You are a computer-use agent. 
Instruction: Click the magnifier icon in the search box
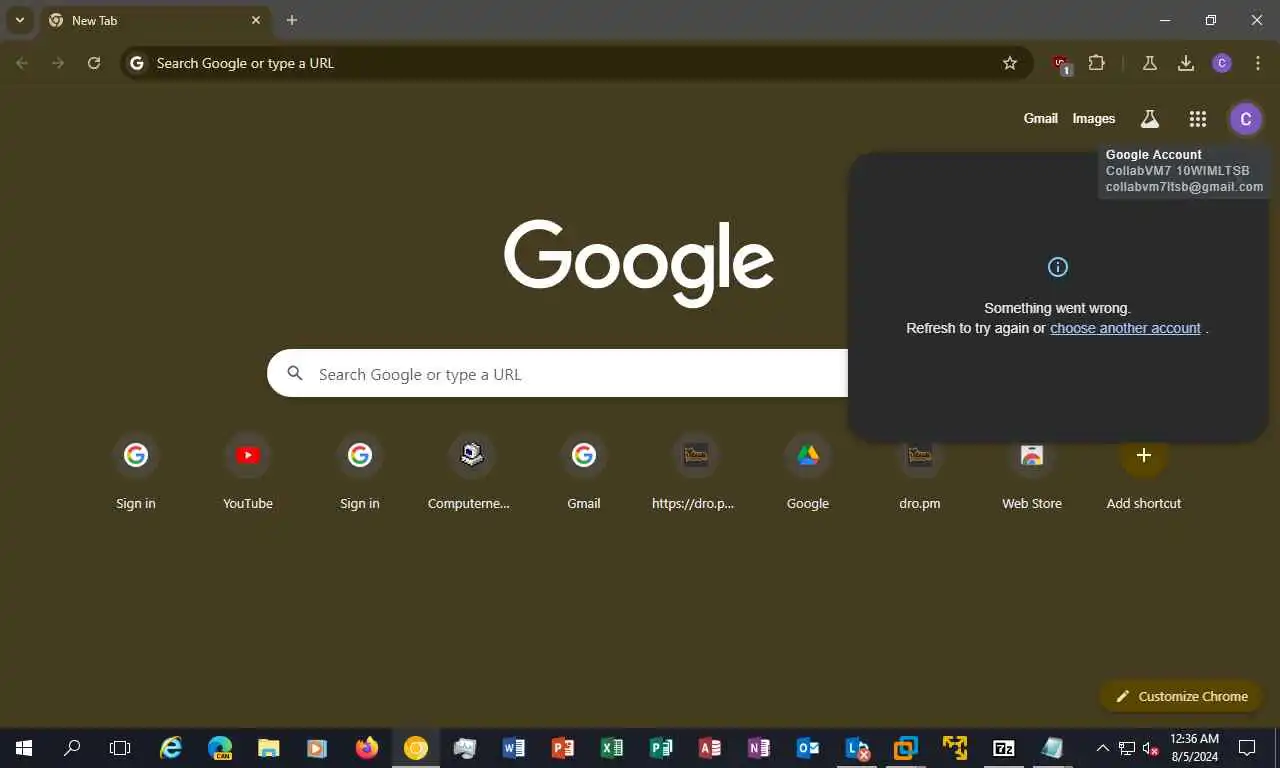(295, 373)
